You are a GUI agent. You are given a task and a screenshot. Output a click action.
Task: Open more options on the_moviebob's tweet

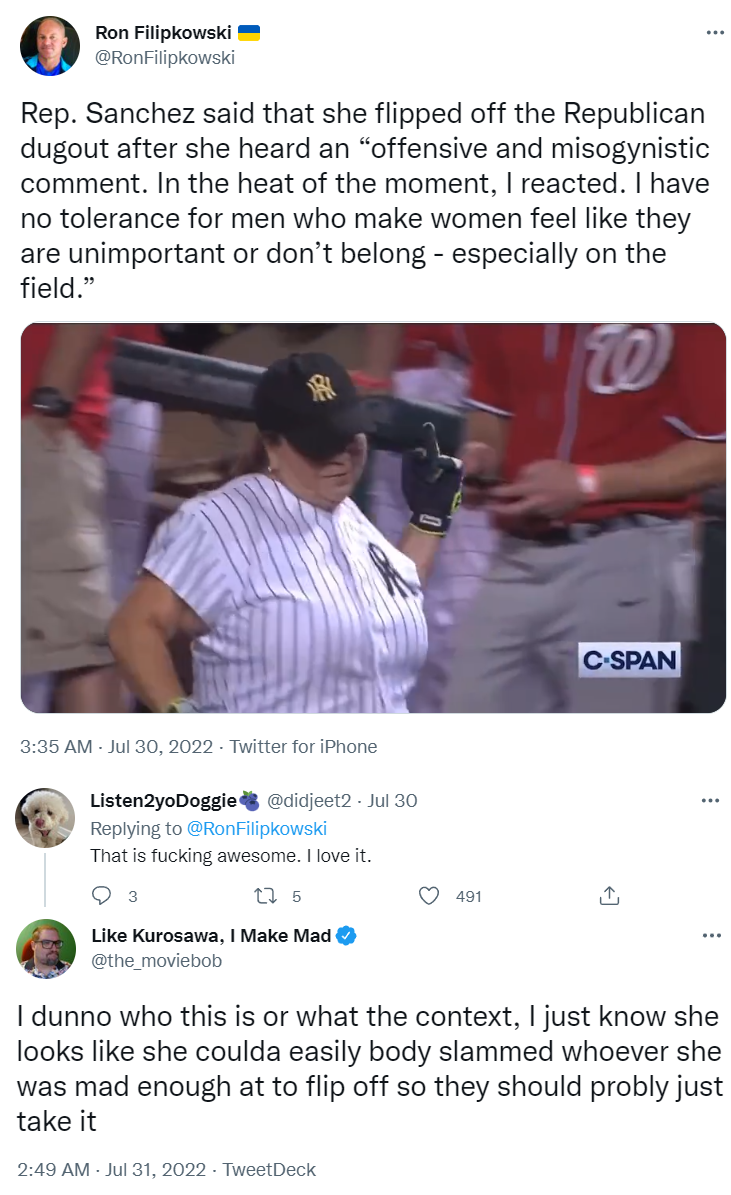710,936
